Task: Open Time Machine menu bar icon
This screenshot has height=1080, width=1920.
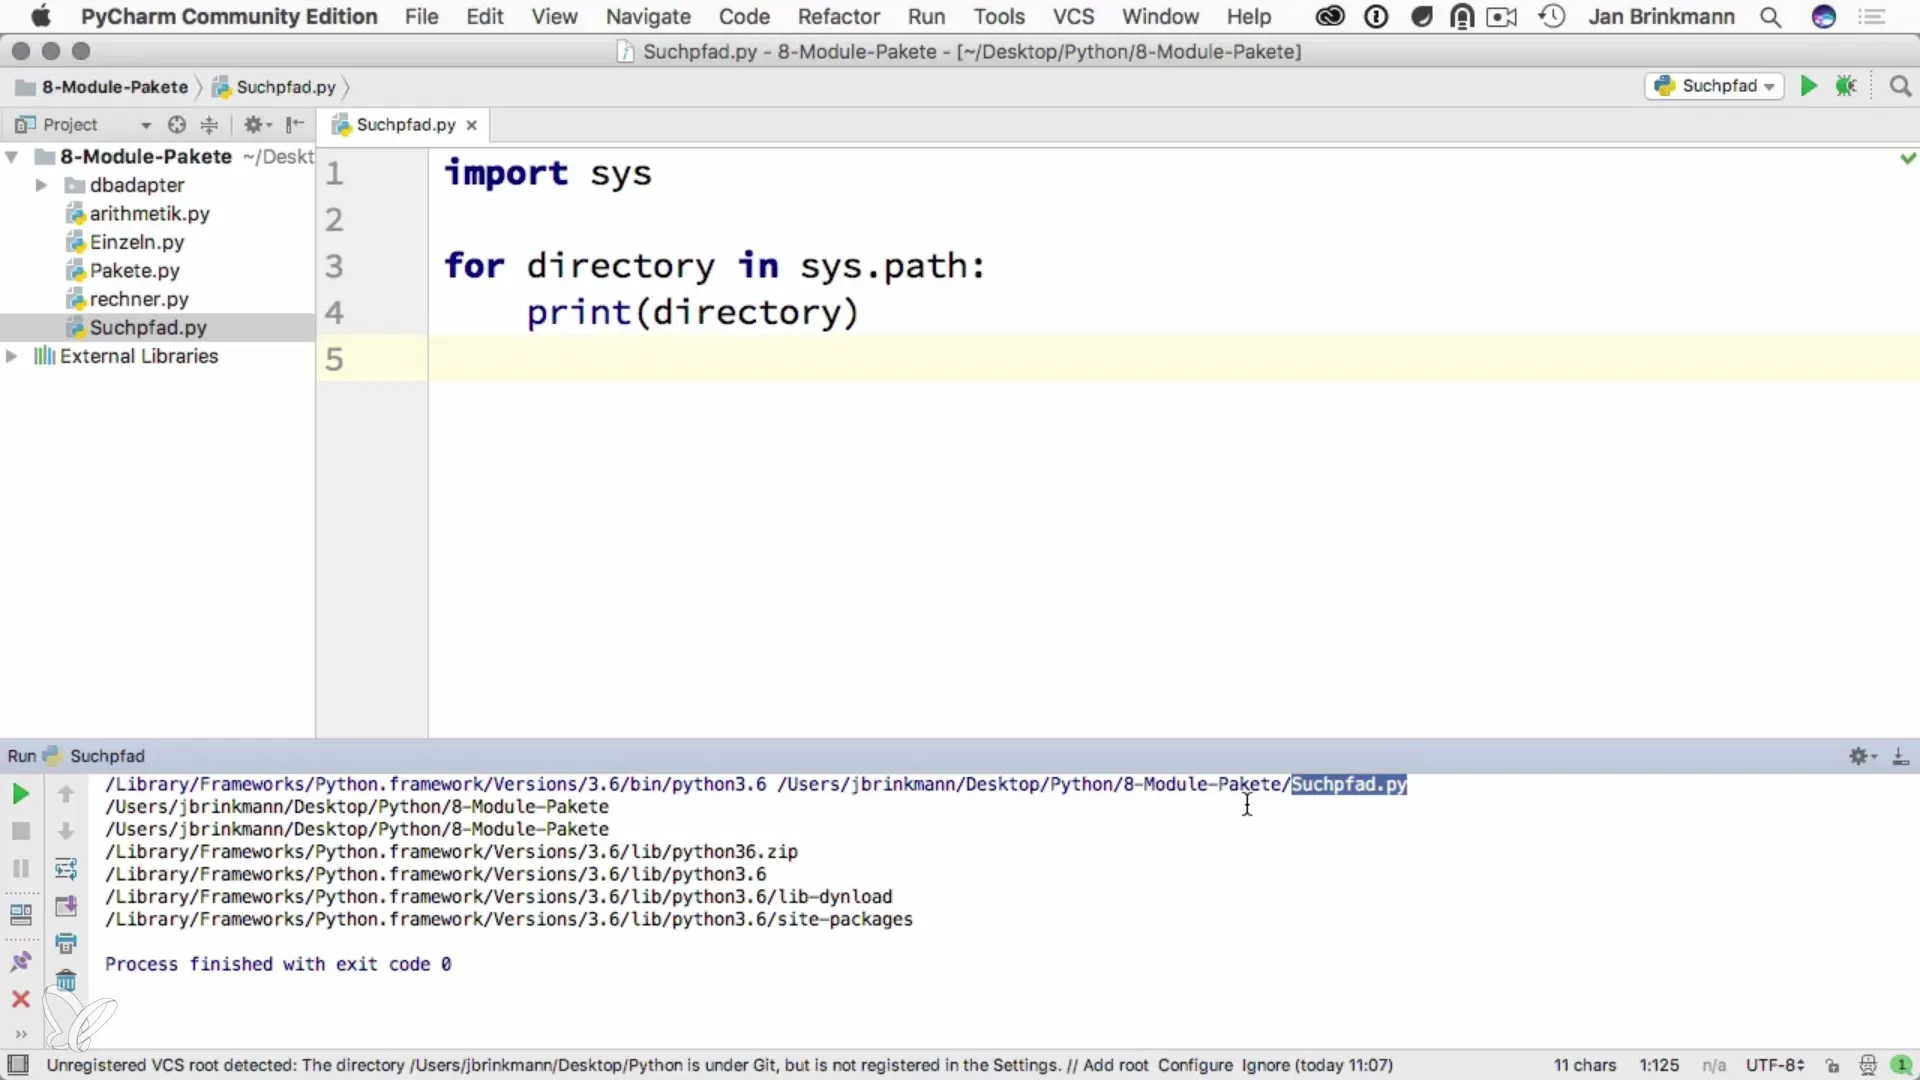Action: point(1551,17)
